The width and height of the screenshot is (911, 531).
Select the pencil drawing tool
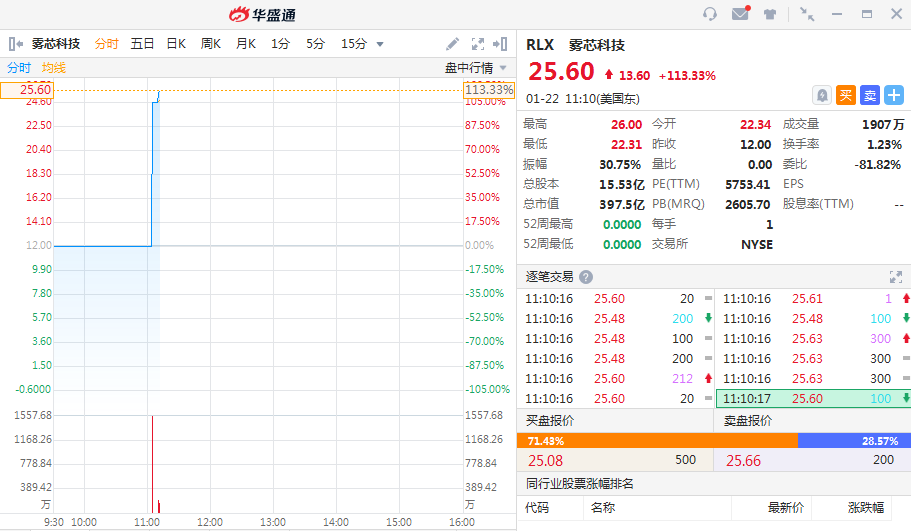(x=452, y=44)
